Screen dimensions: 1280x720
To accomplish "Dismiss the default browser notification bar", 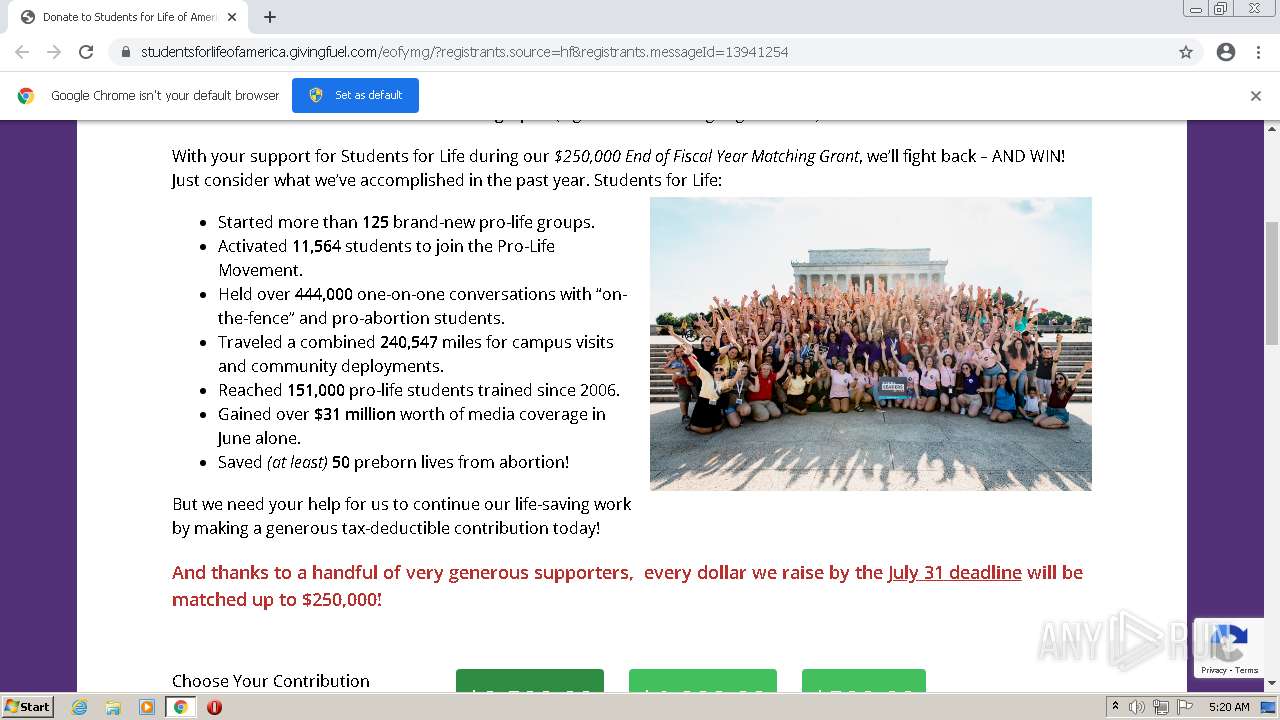I will click(x=1256, y=96).
